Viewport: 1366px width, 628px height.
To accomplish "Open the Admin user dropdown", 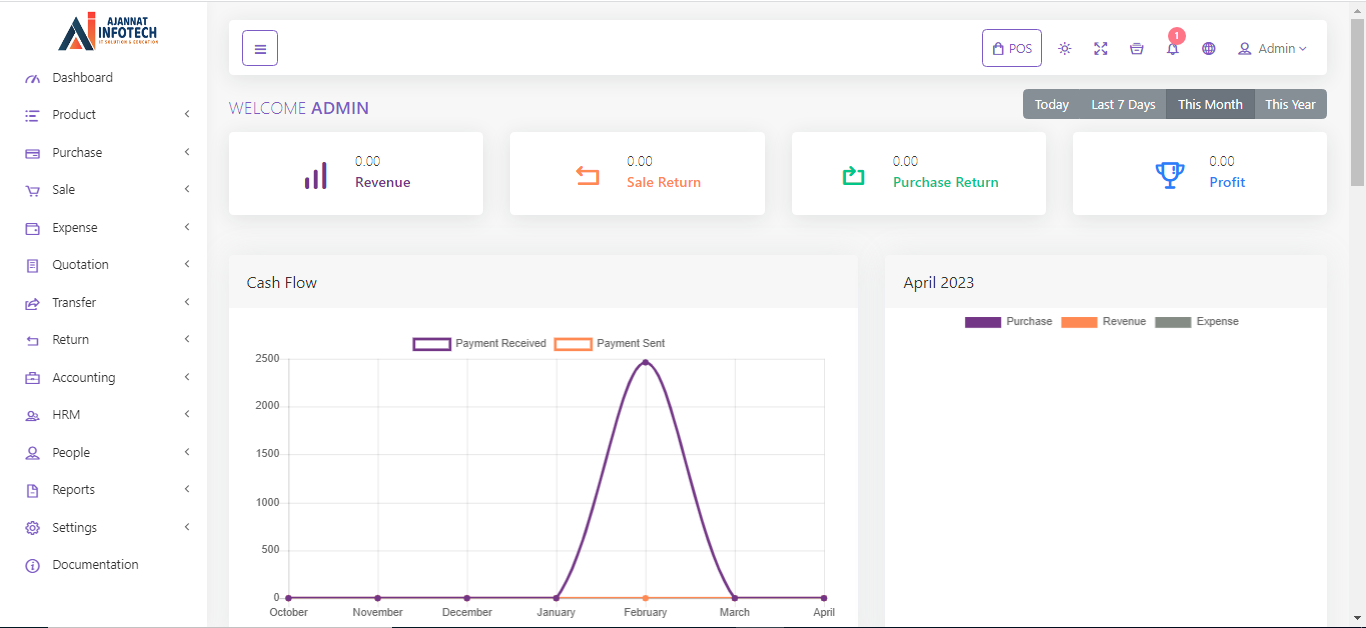I will 1272,49.
